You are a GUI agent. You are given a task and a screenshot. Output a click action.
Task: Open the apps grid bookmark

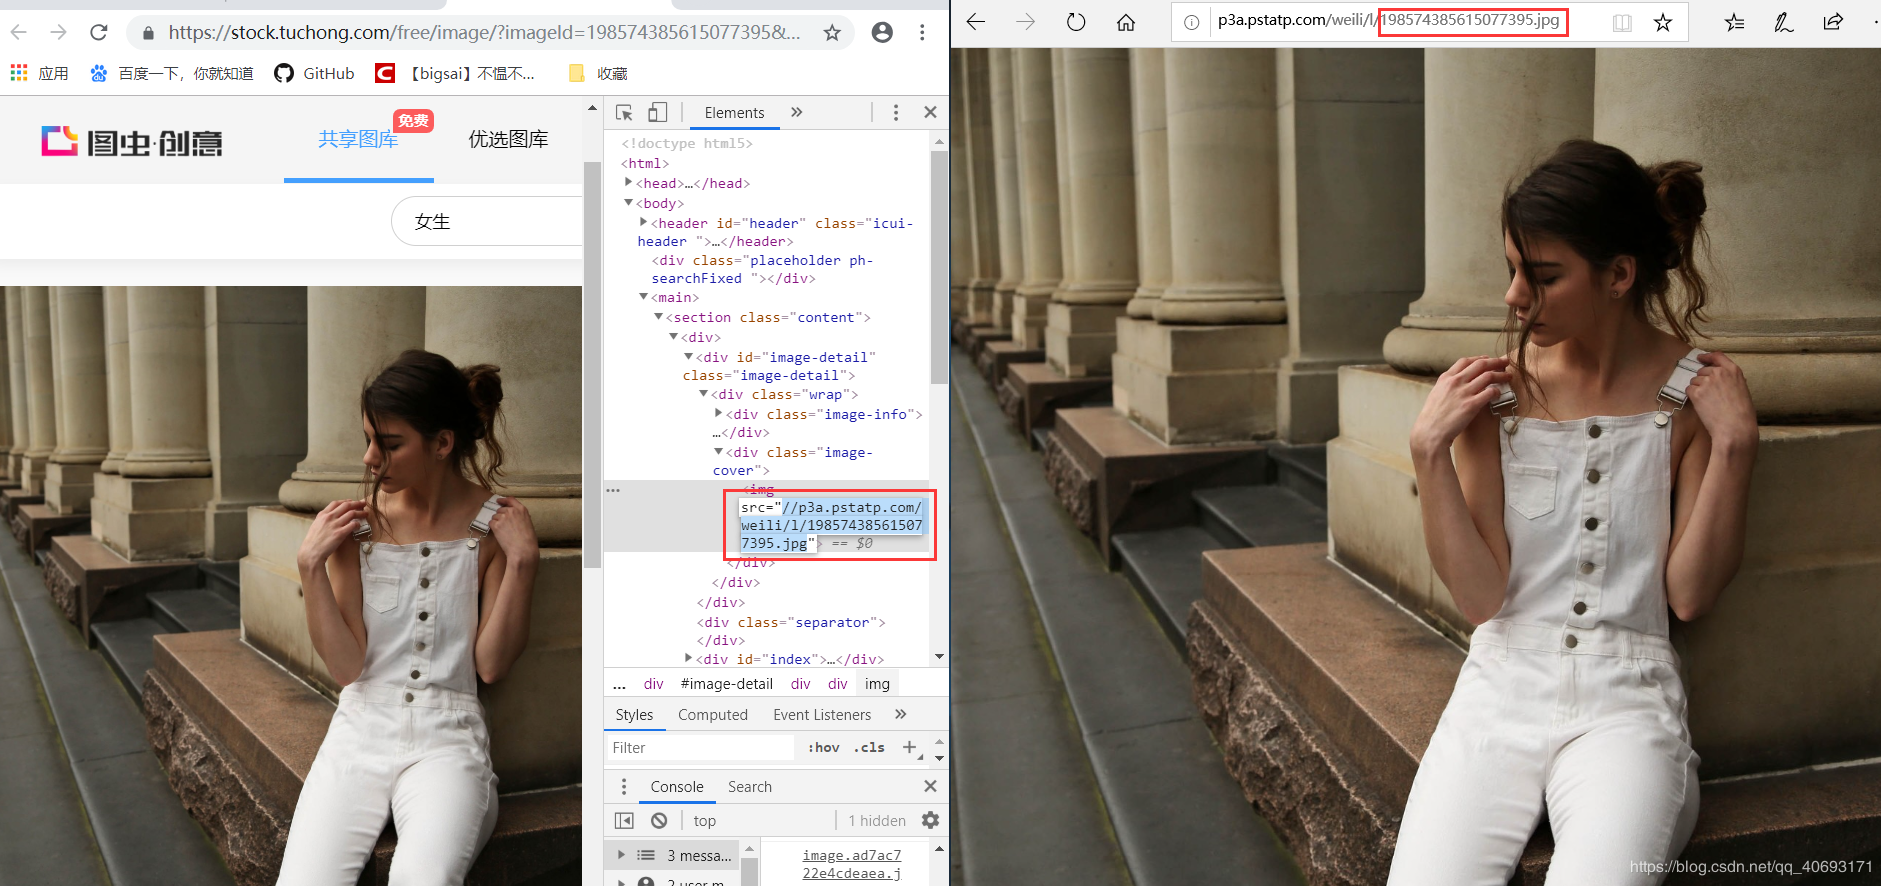coord(39,73)
